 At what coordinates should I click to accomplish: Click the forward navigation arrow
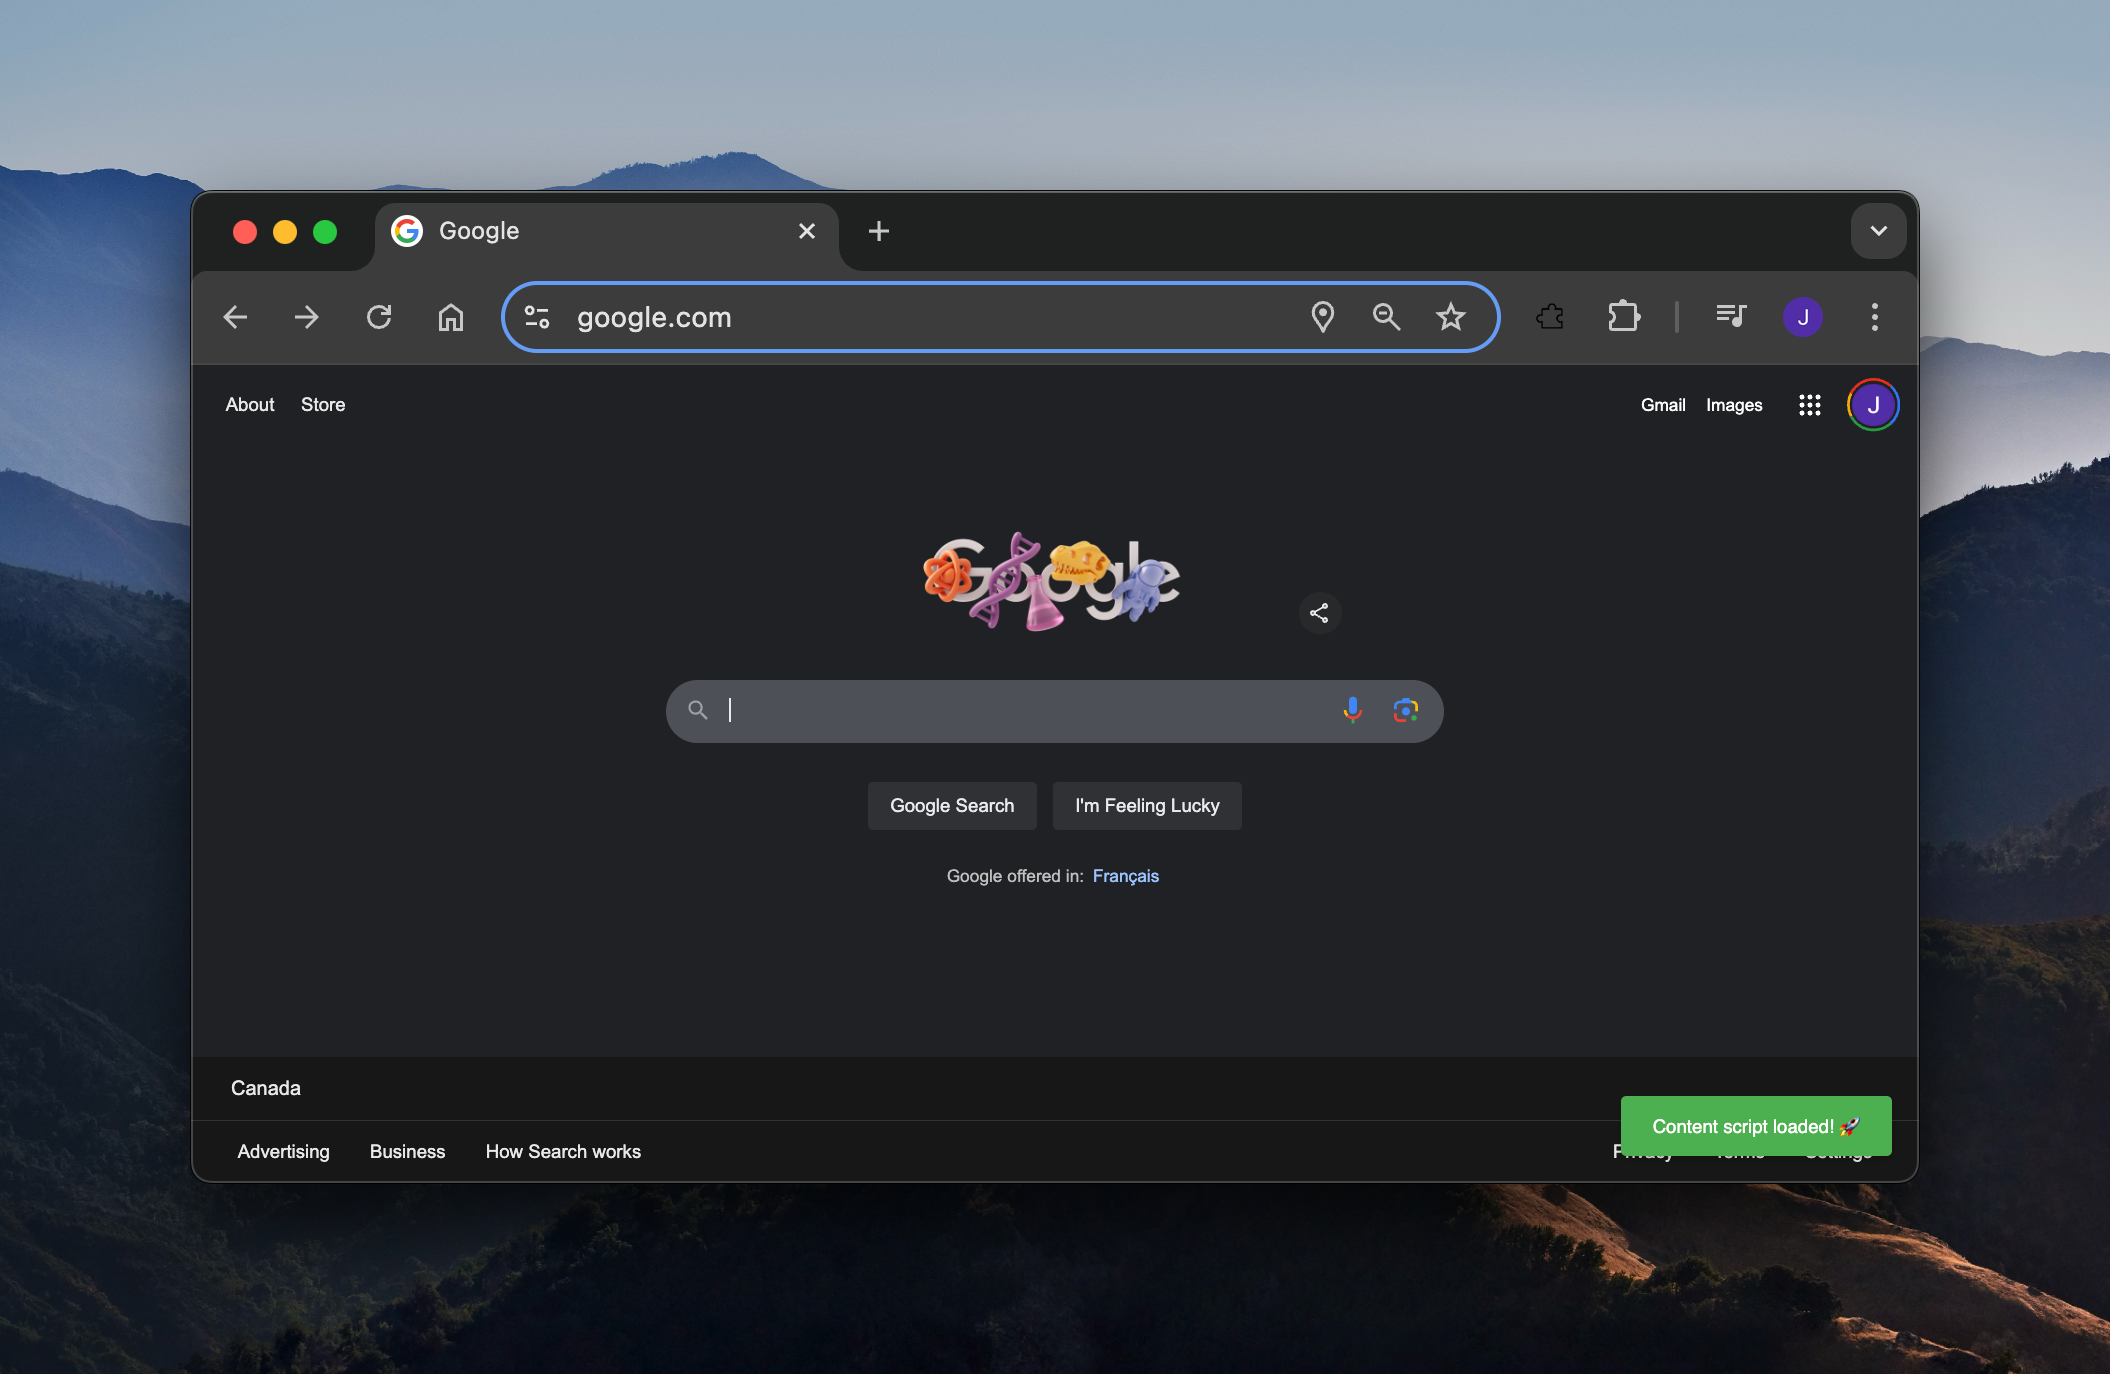click(x=307, y=317)
